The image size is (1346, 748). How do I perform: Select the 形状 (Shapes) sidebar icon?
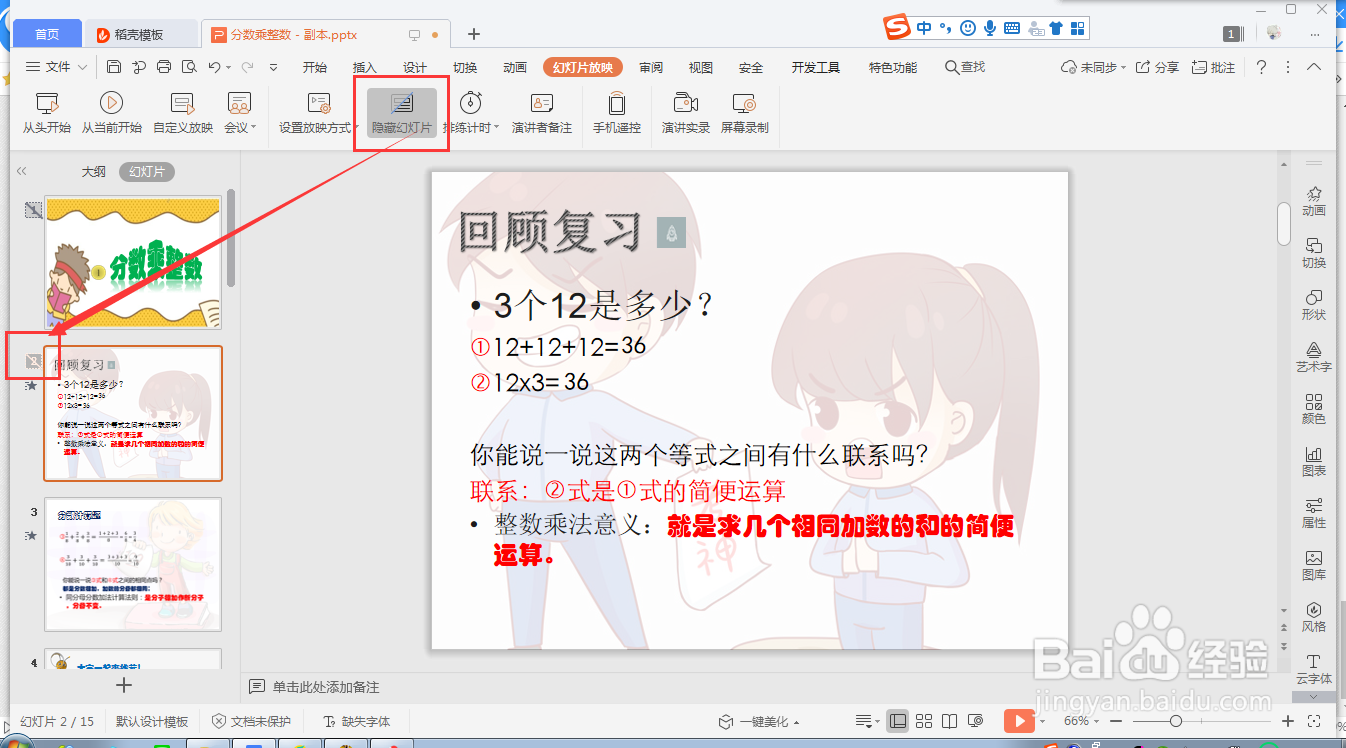1313,303
